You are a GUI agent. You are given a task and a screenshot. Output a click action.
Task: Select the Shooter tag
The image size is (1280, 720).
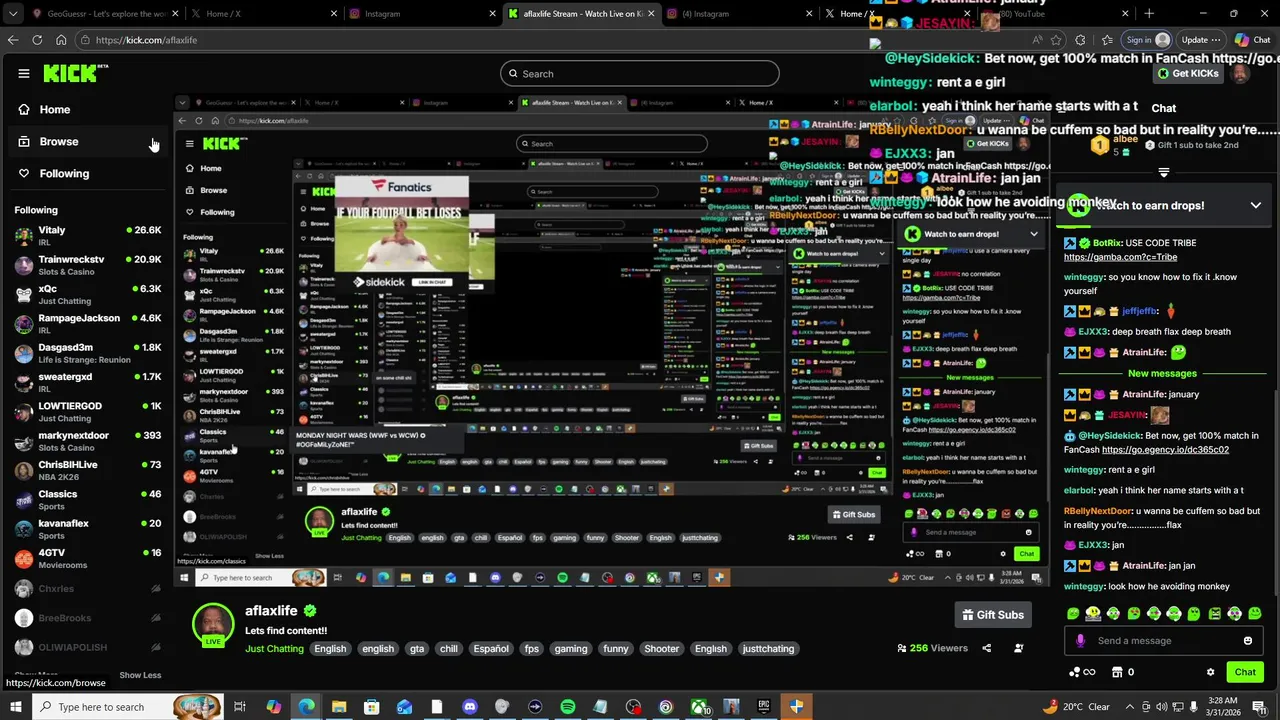(x=661, y=649)
